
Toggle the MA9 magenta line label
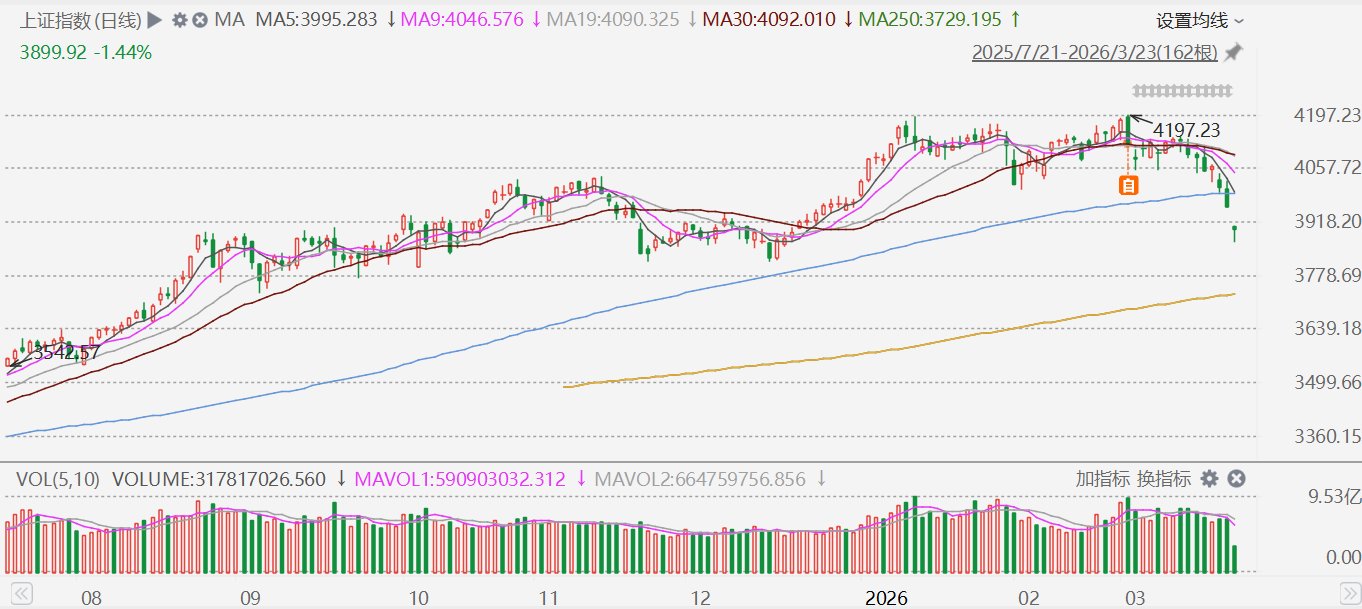point(464,20)
